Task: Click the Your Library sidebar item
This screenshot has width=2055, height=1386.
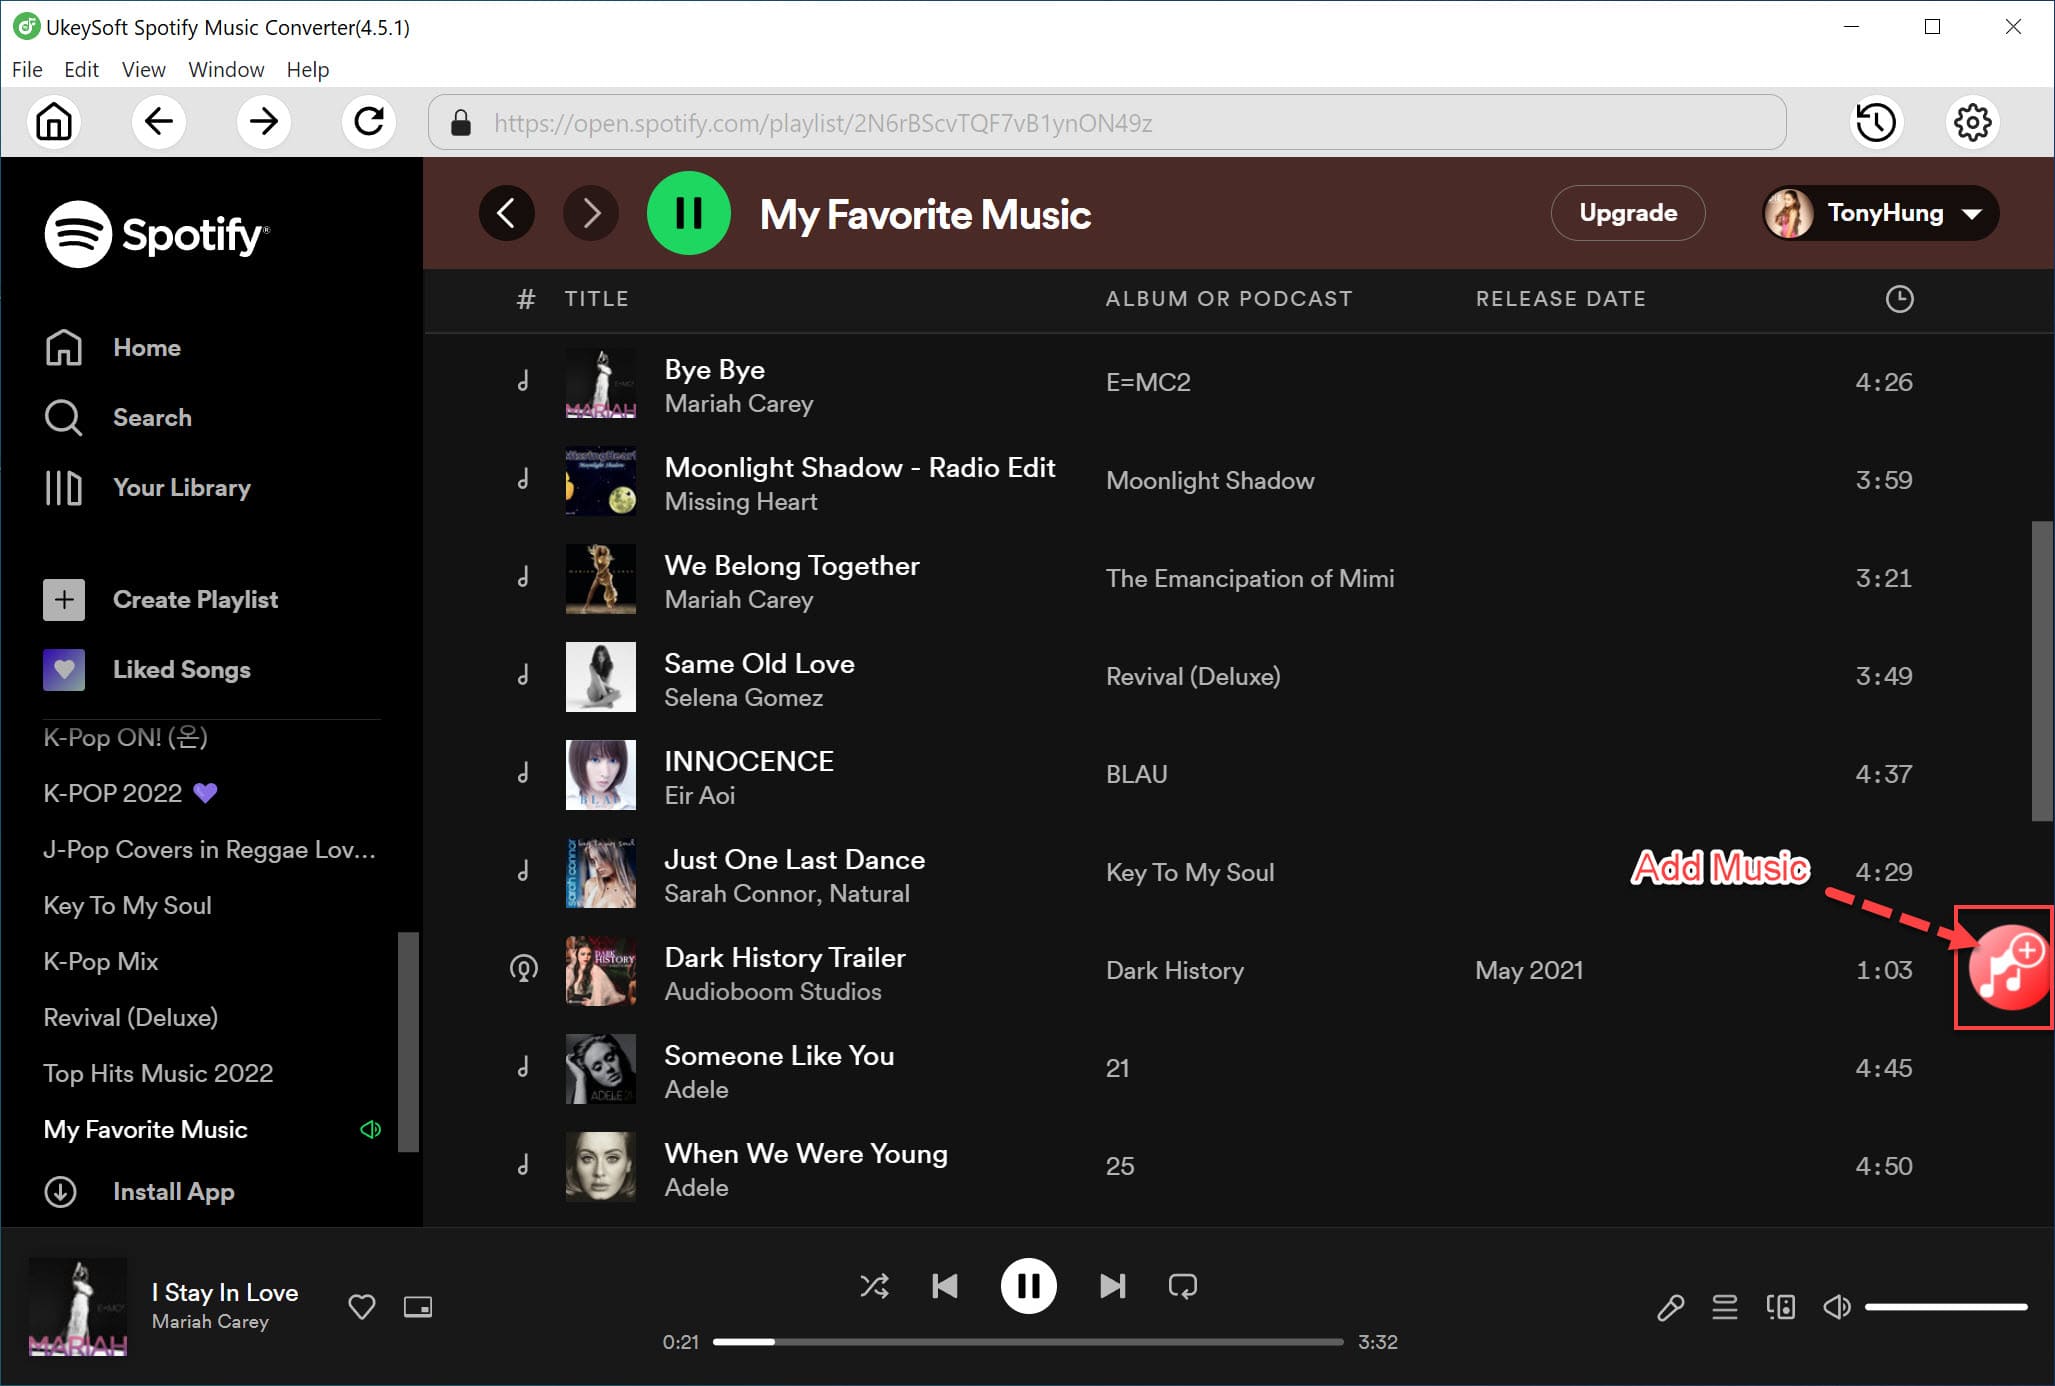Action: pos(181,486)
